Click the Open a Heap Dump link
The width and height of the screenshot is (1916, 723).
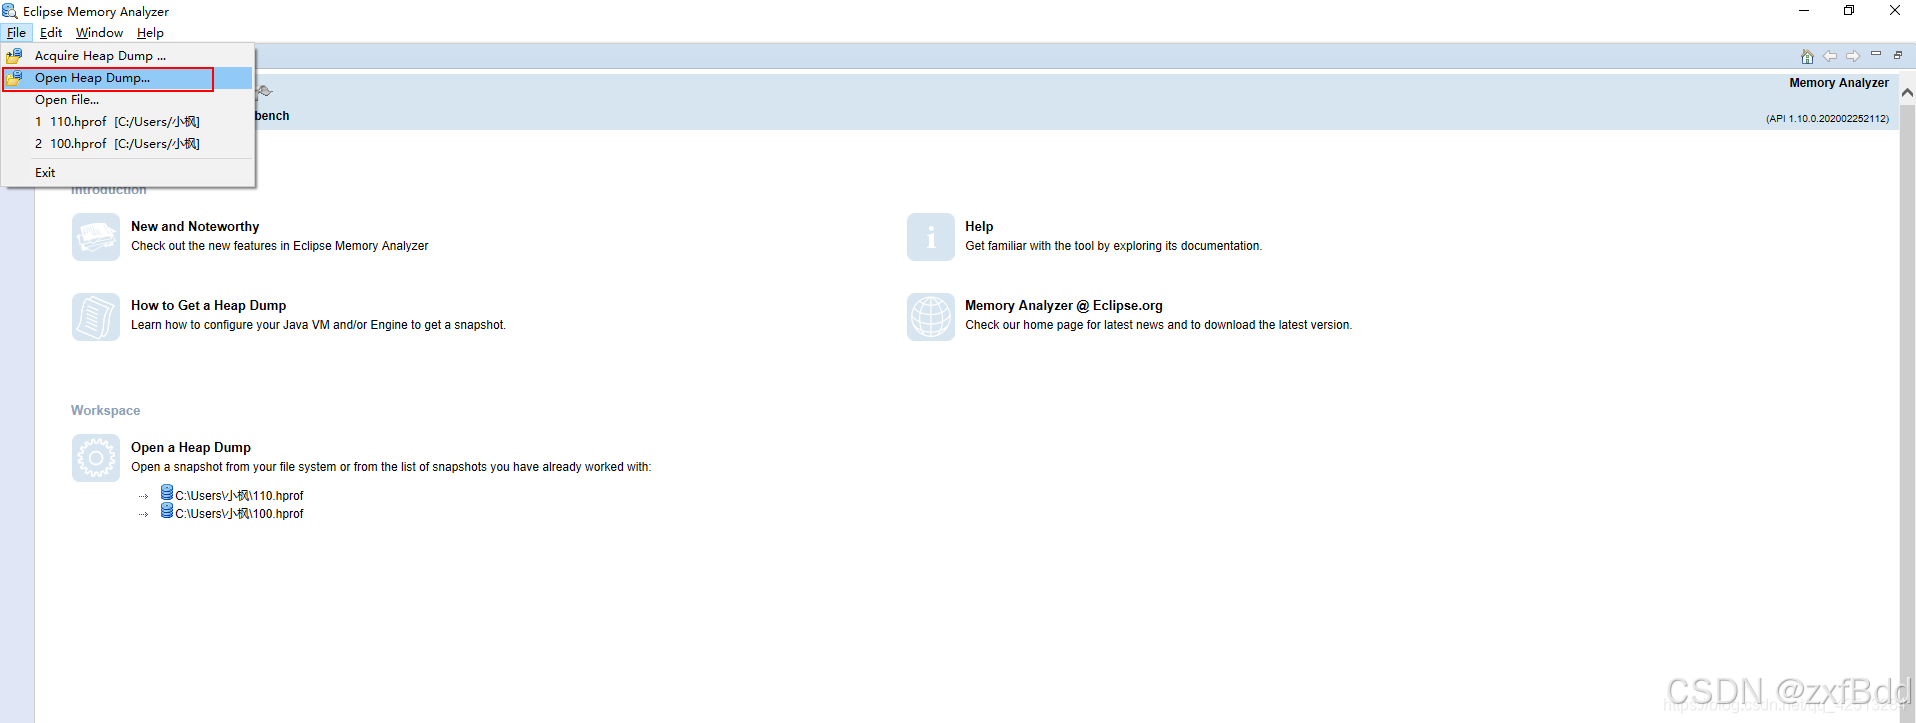point(191,448)
